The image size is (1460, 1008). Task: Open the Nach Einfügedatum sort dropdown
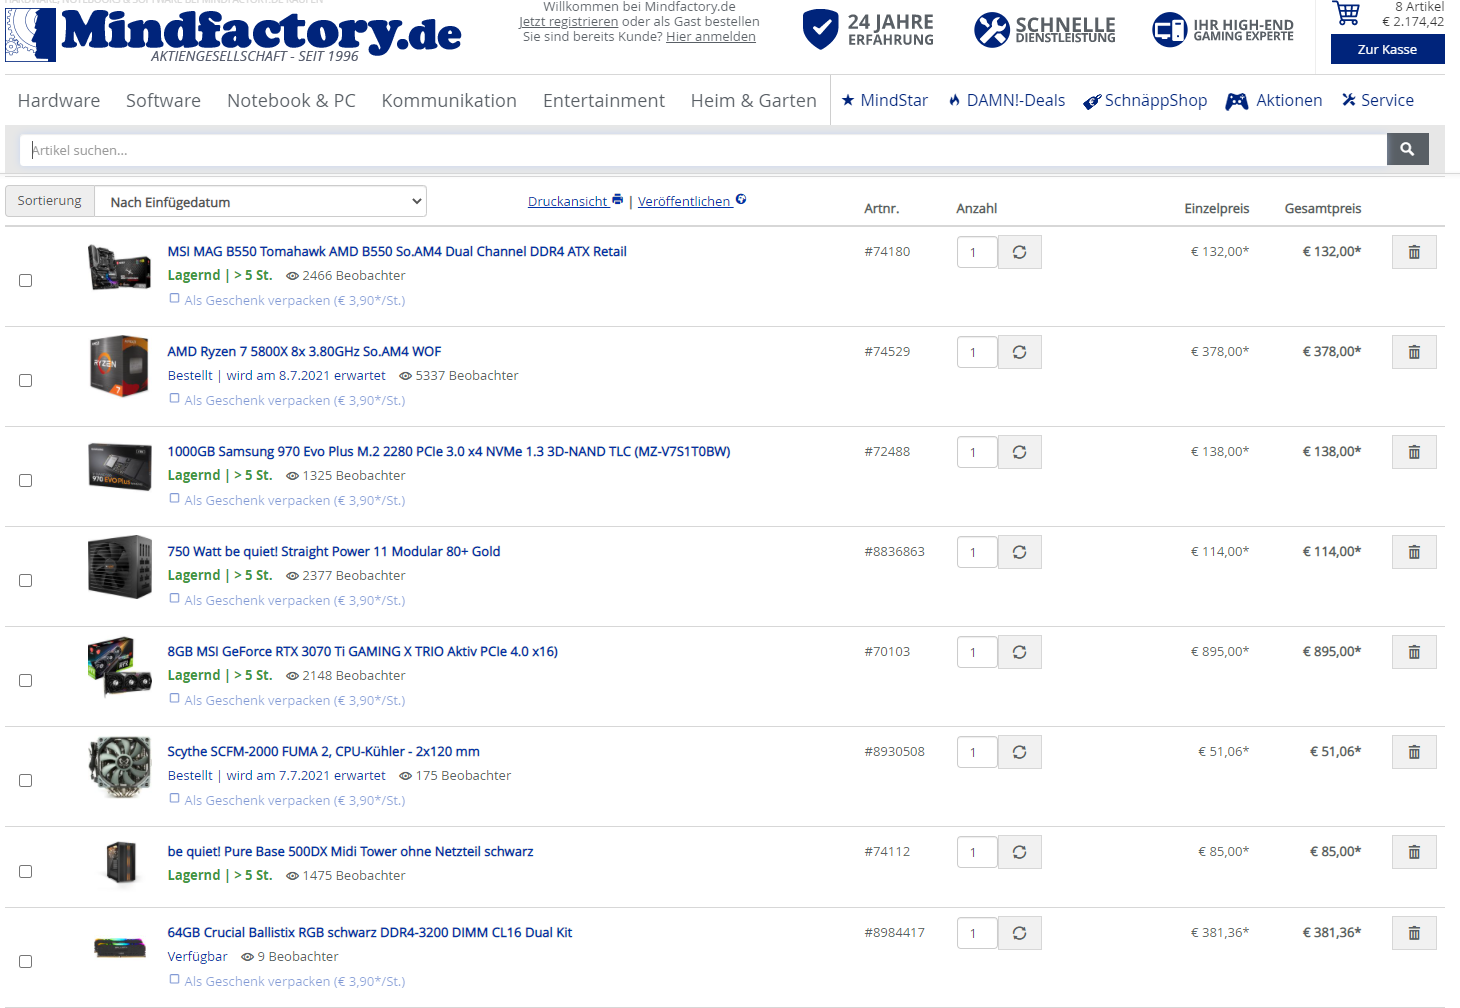pos(260,202)
